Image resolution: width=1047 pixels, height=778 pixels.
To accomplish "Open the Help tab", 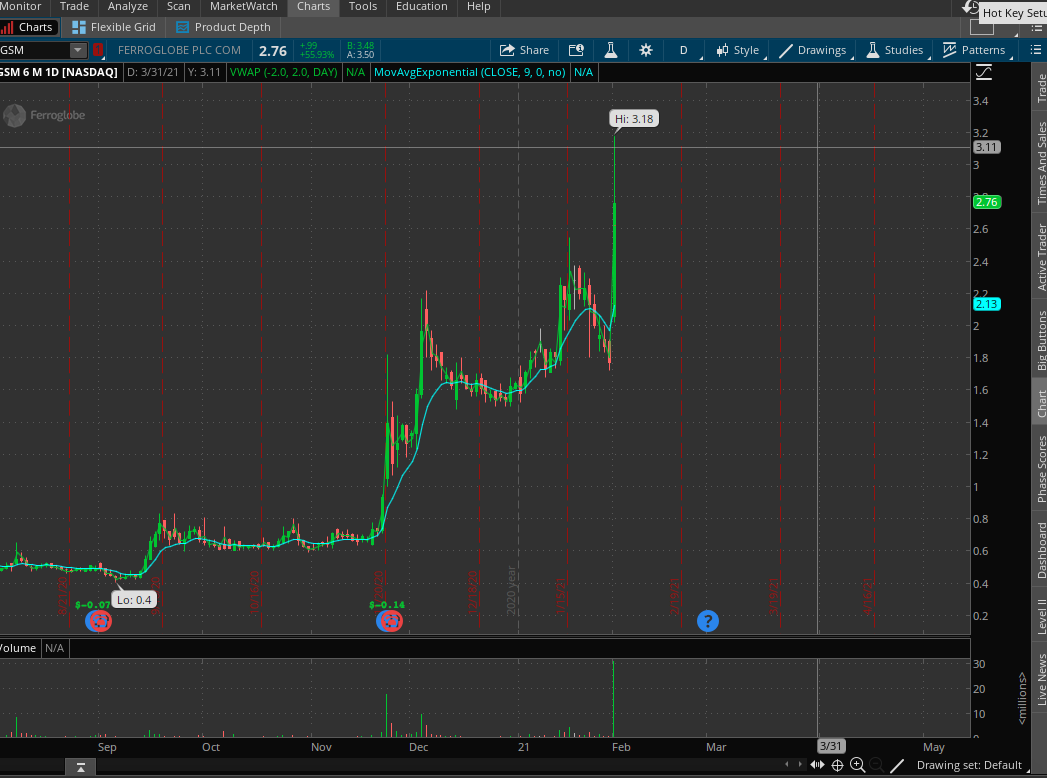I will tap(478, 7).
